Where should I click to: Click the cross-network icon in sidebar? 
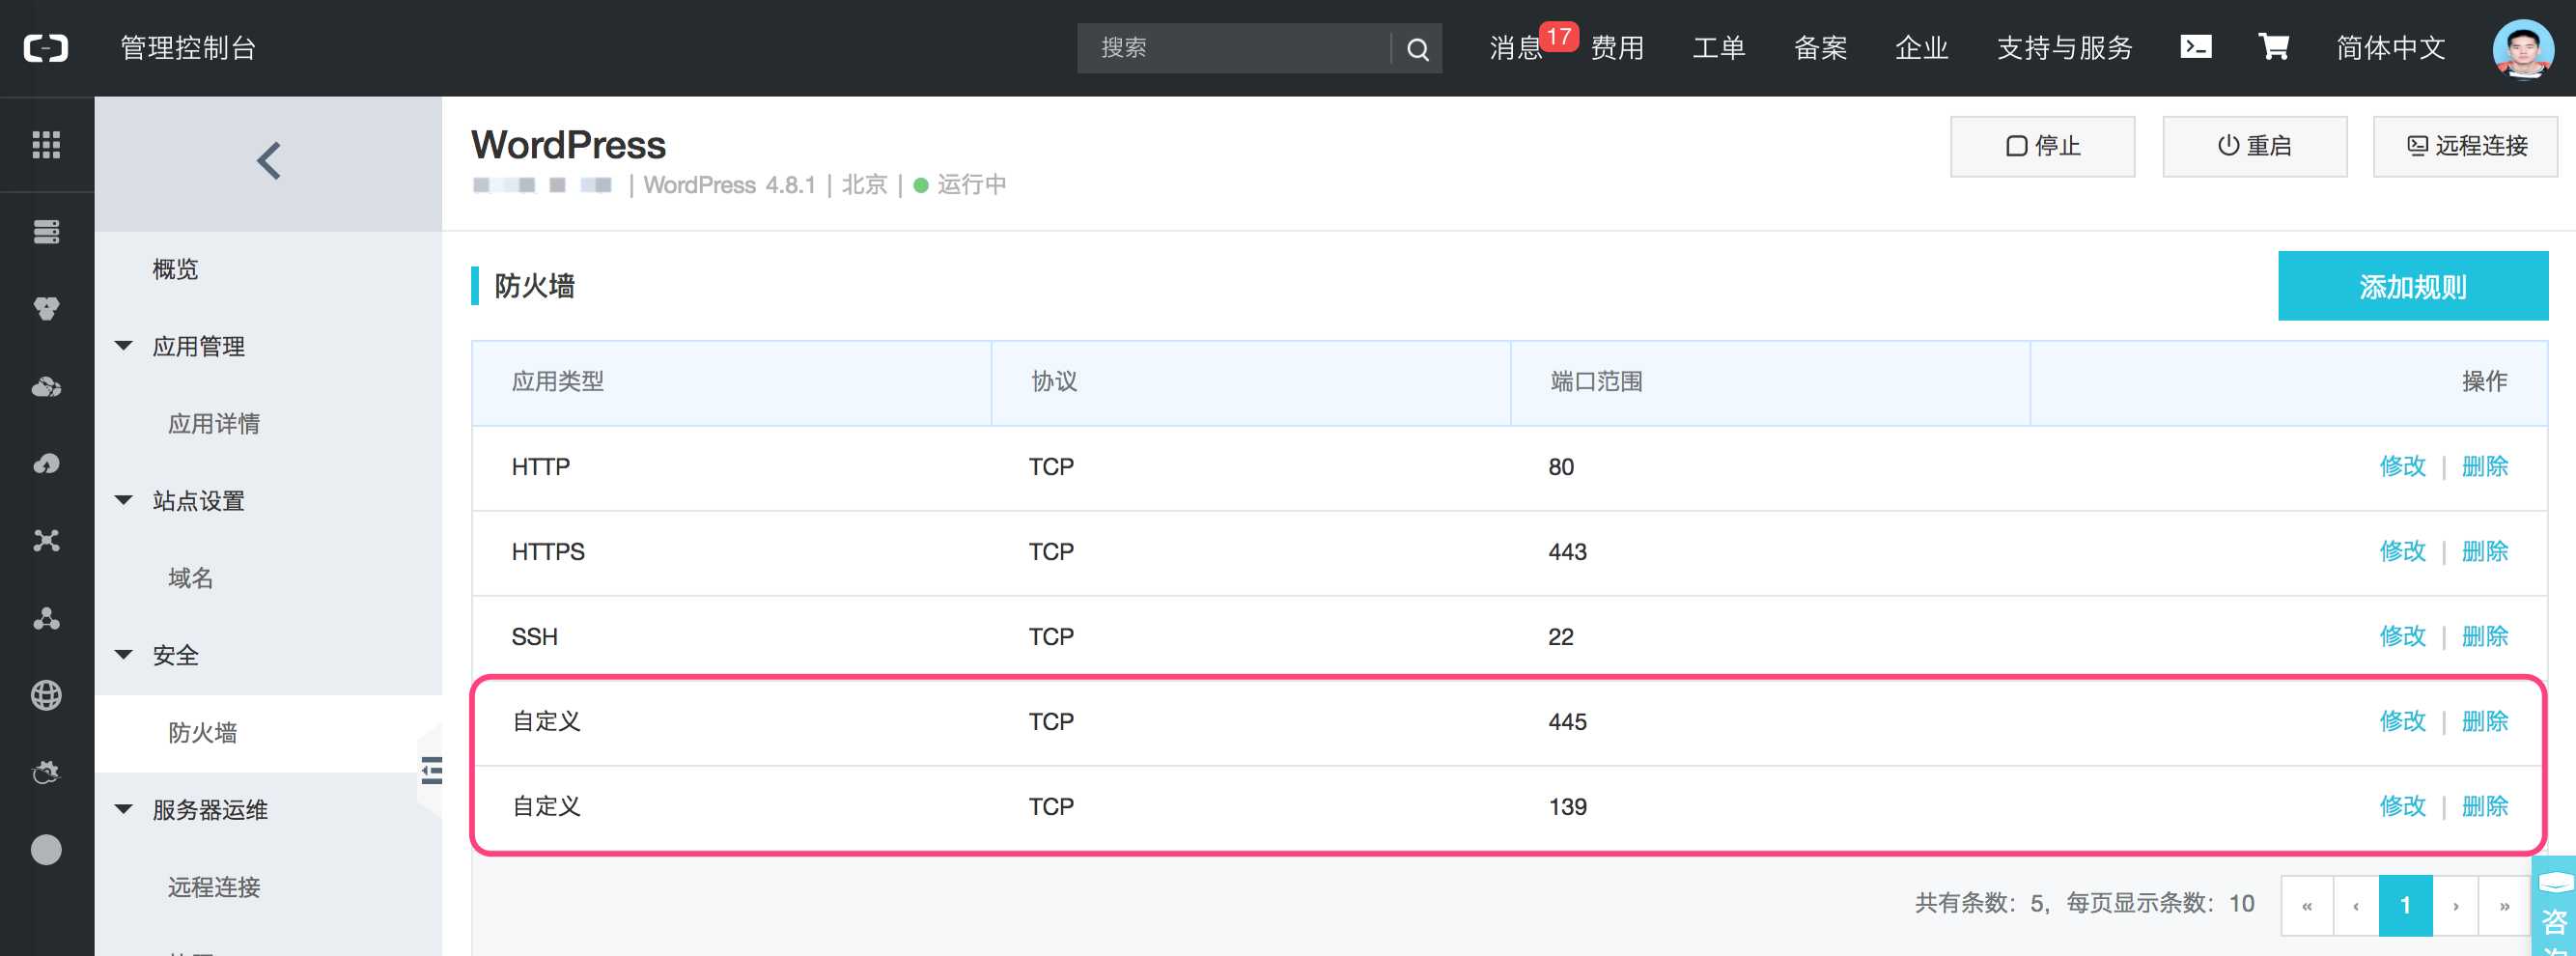coord(46,541)
